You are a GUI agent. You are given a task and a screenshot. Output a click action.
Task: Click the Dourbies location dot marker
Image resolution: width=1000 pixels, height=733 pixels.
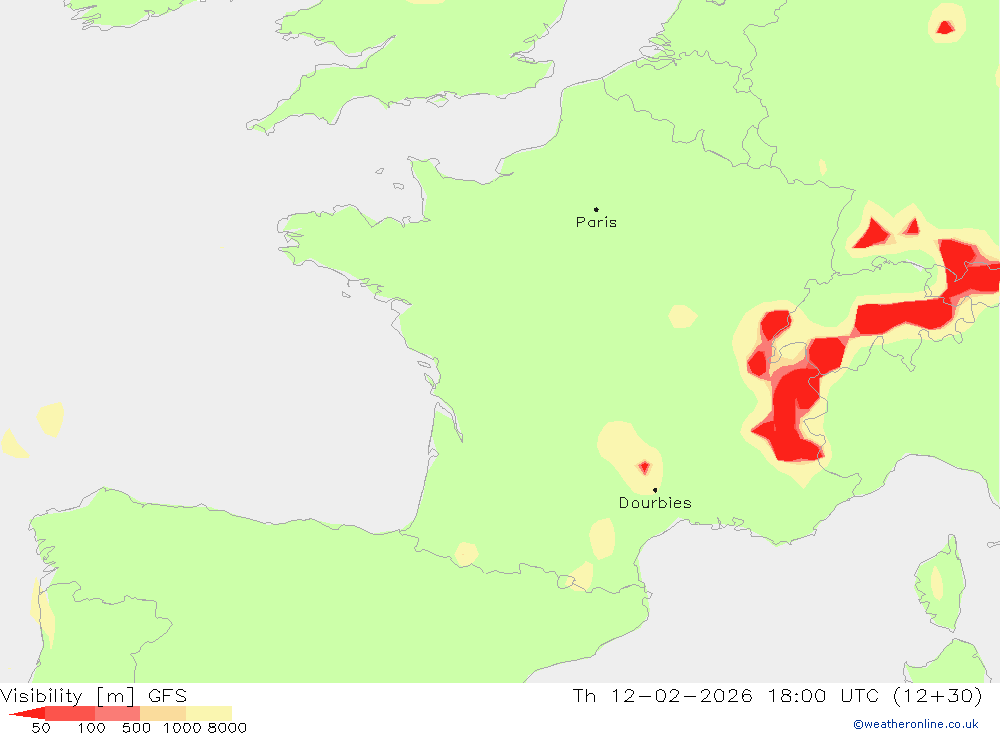[655, 490]
